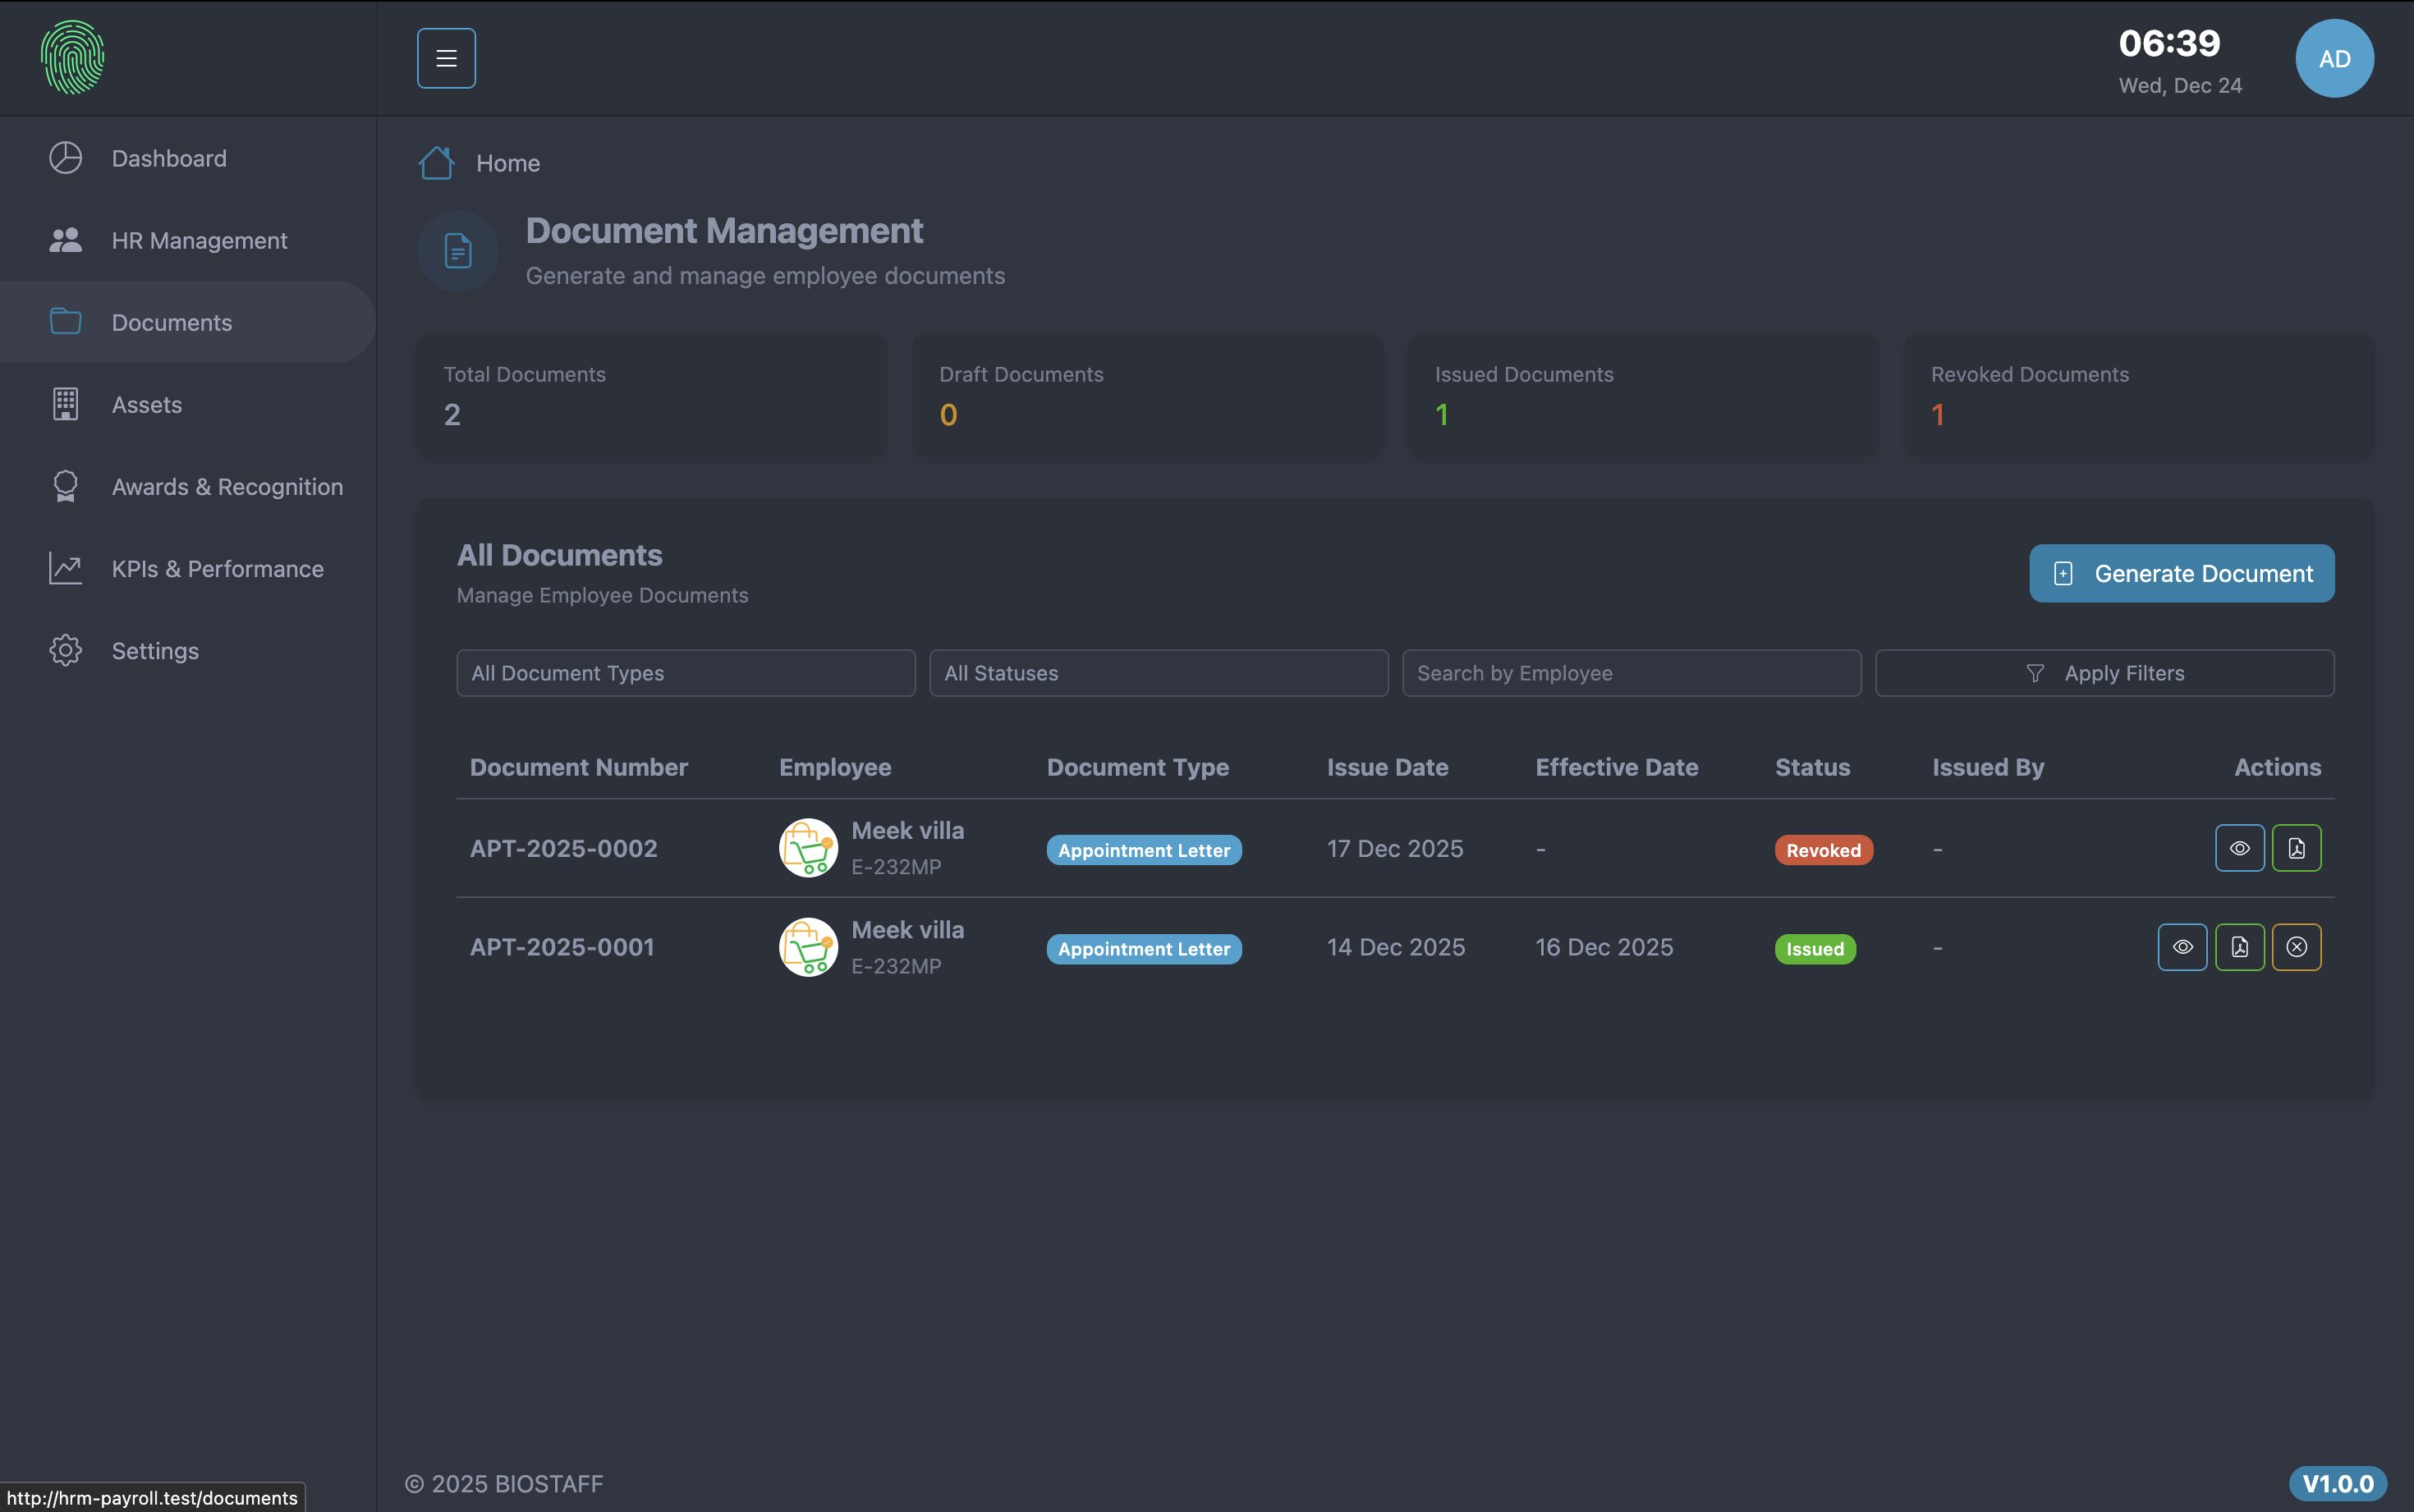Download PDF for APT-2025-0001
This screenshot has width=2414, height=1512.
click(2239, 947)
